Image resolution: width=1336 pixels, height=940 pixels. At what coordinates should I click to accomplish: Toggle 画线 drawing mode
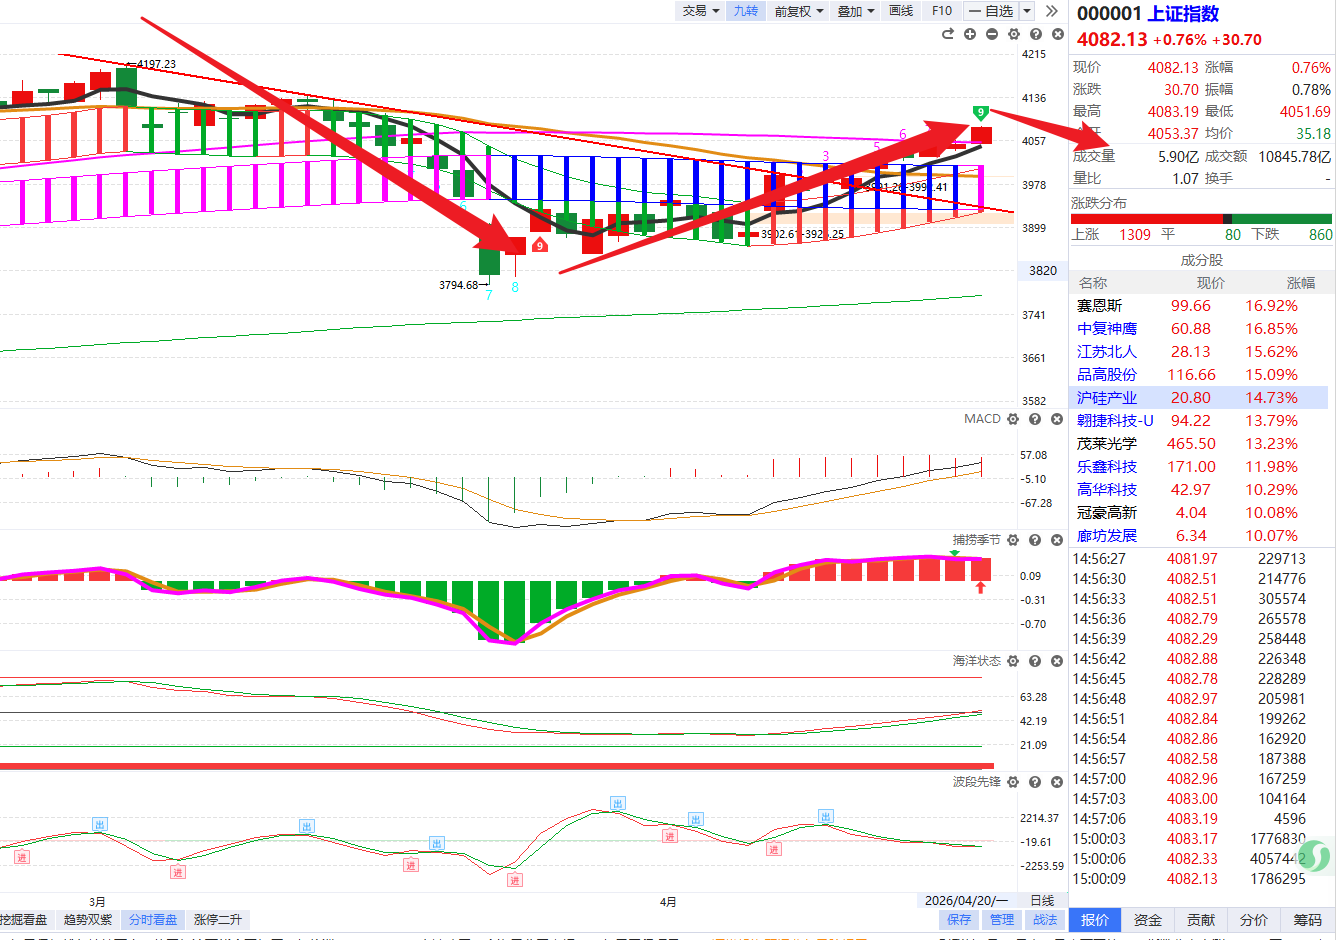[901, 11]
